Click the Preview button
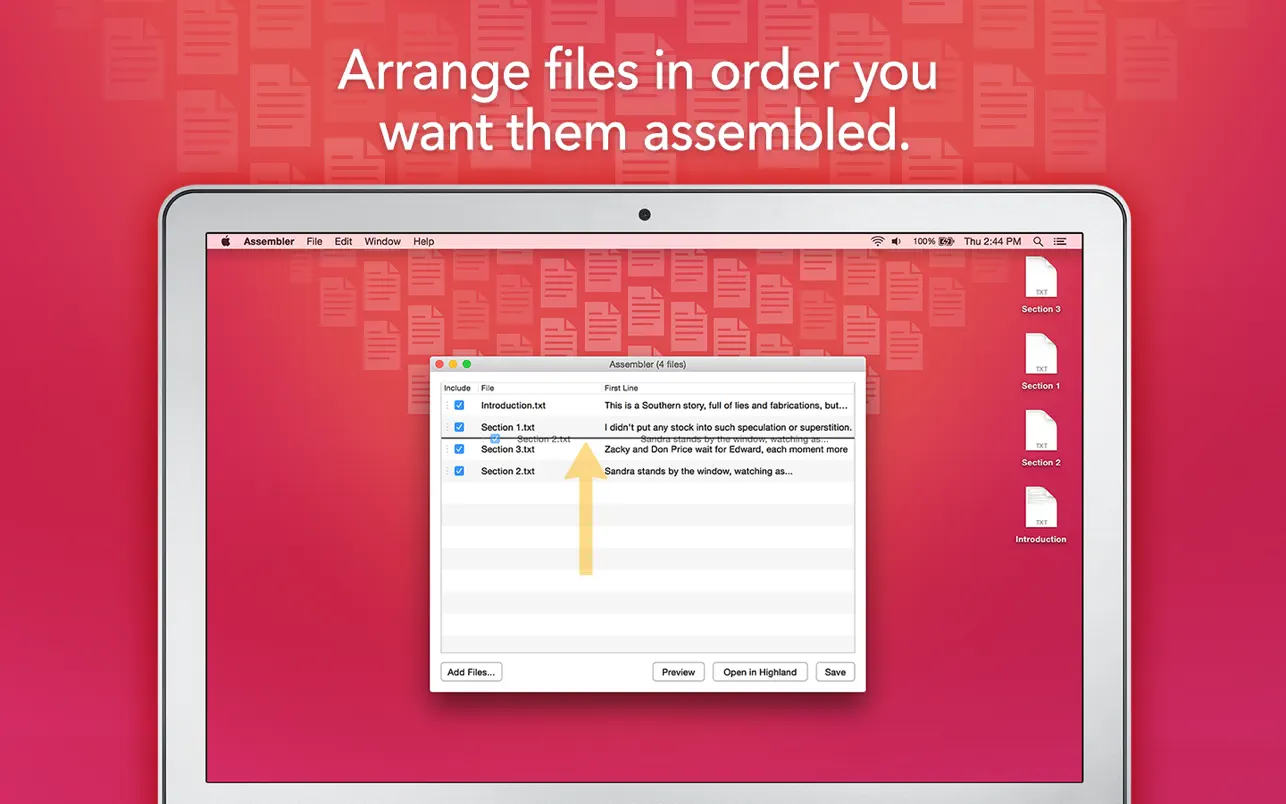The image size is (1286, 804). (678, 671)
